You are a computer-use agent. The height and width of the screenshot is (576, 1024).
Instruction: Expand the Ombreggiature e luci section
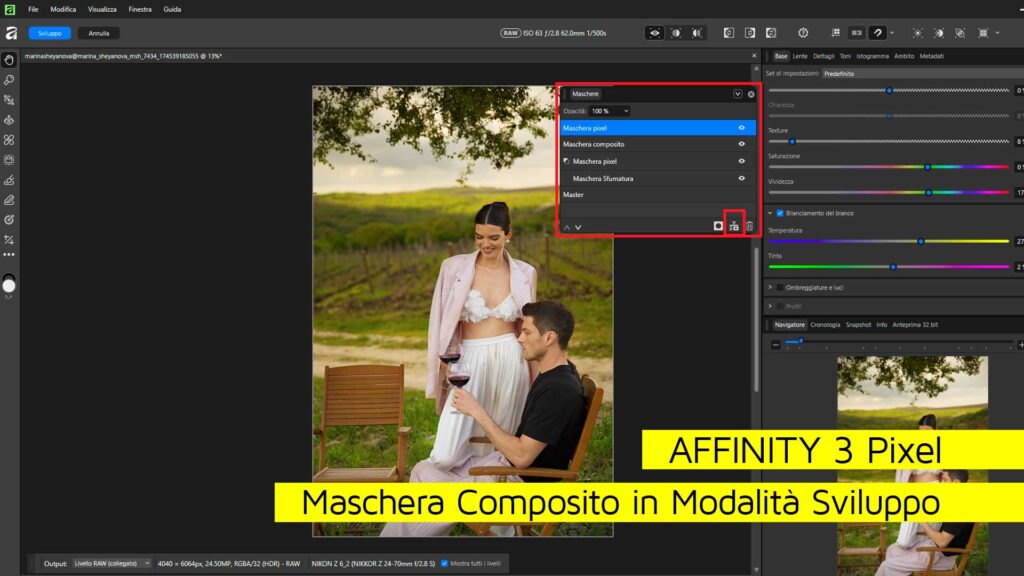770,287
